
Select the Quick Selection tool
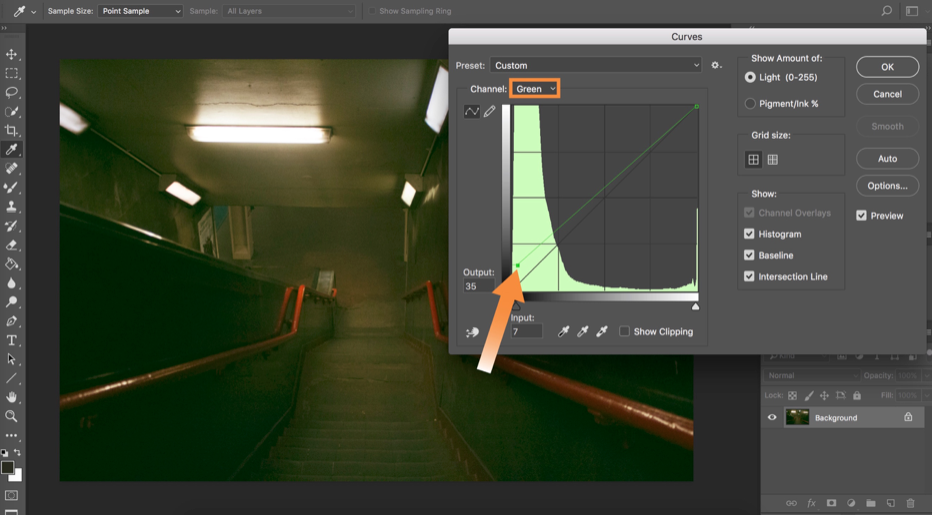click(11, 112)
